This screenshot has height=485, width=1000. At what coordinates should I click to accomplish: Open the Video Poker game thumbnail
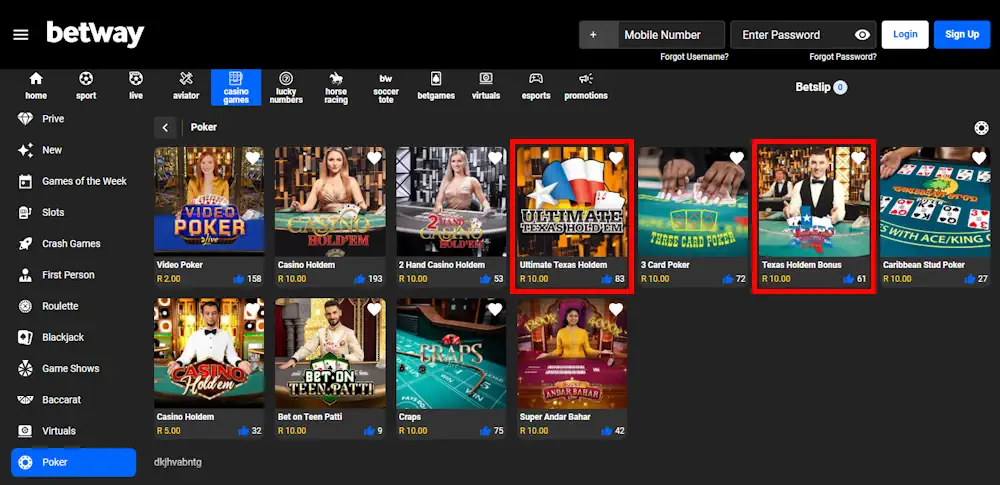209,202
